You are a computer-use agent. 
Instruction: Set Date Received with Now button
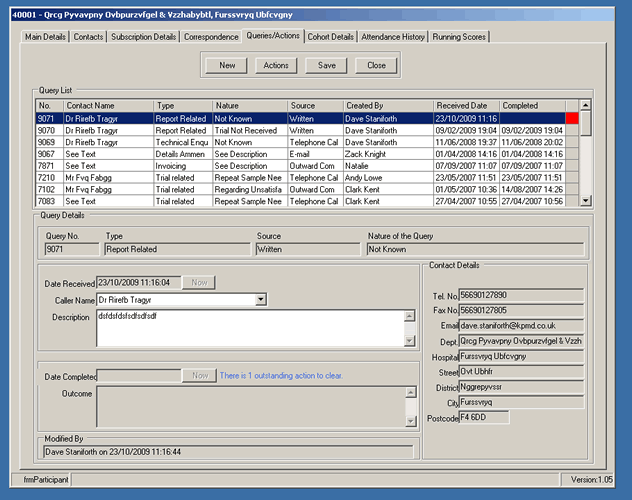199,282
